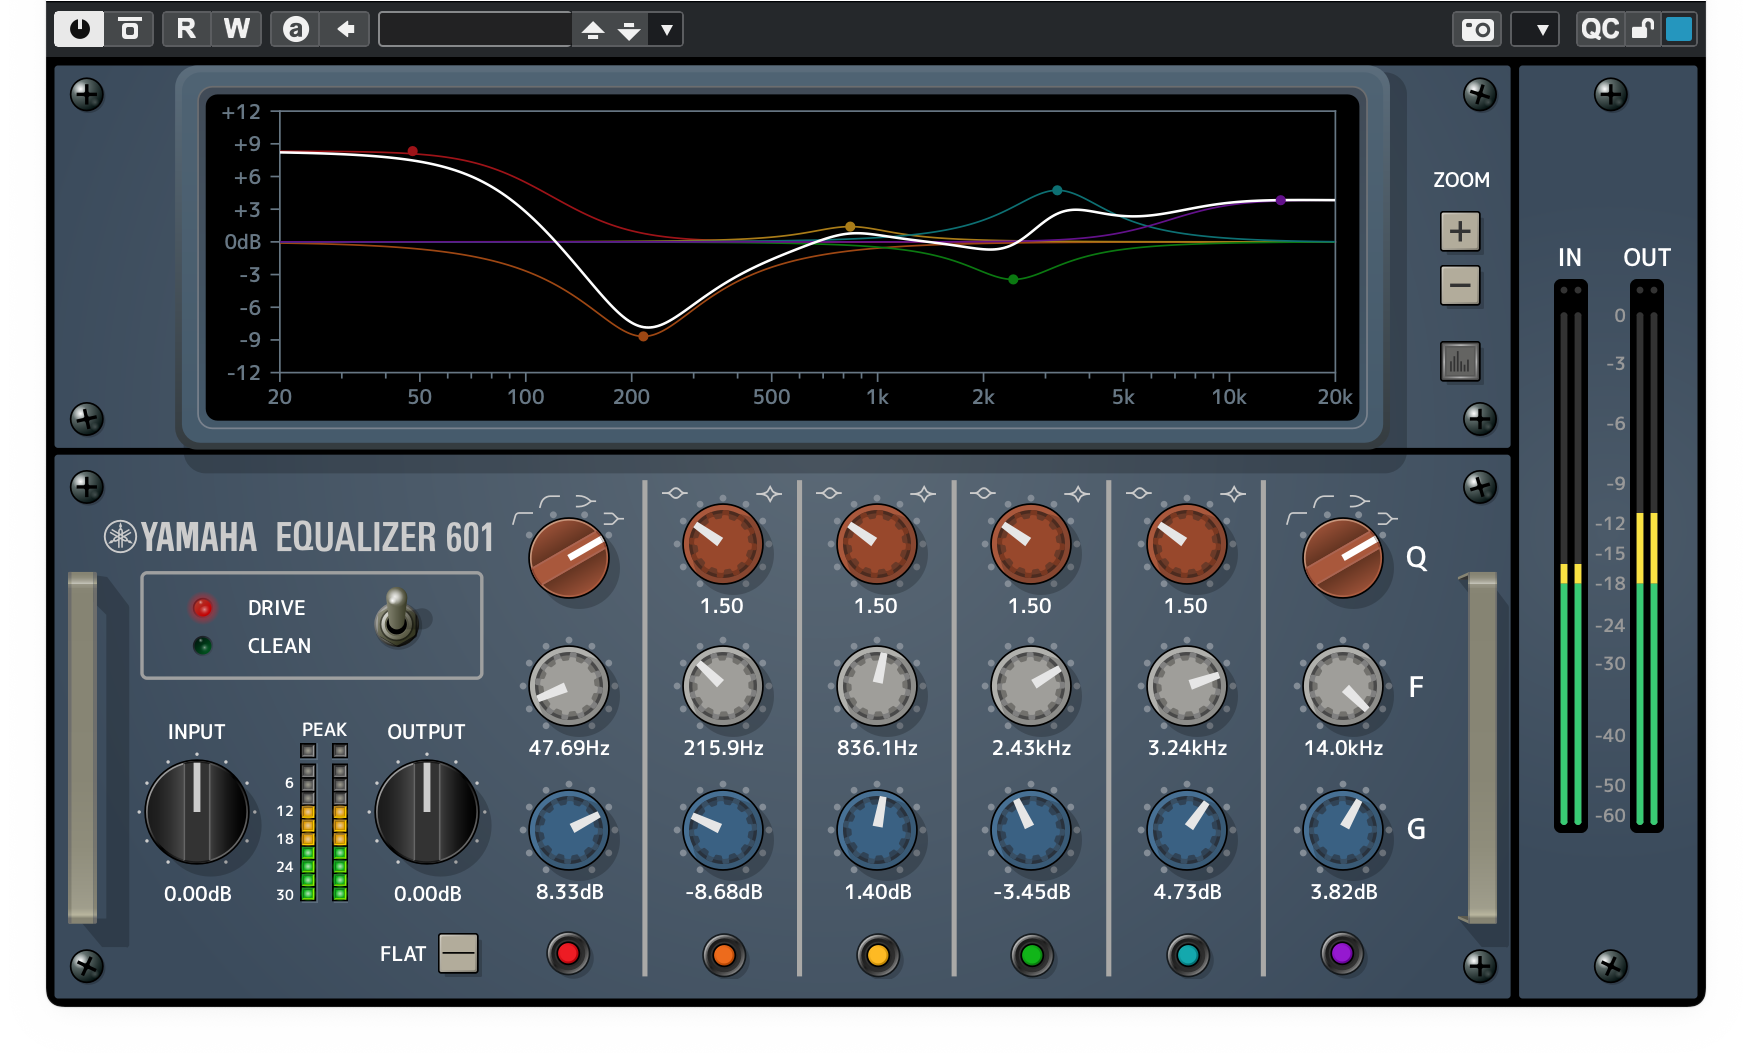The width and height of the screenshot is (1752, 1061).
Task: Open the preset management dropdown
Action: 666,30
